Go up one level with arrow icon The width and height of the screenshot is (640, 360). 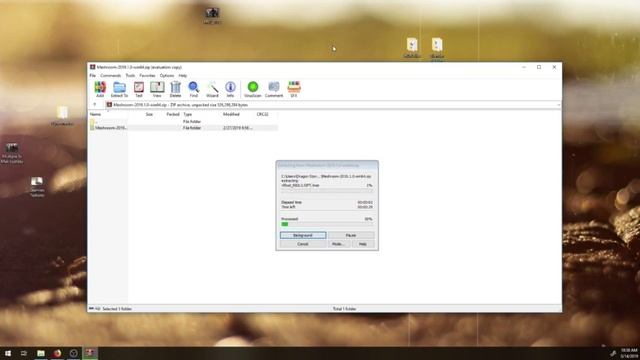95,105
